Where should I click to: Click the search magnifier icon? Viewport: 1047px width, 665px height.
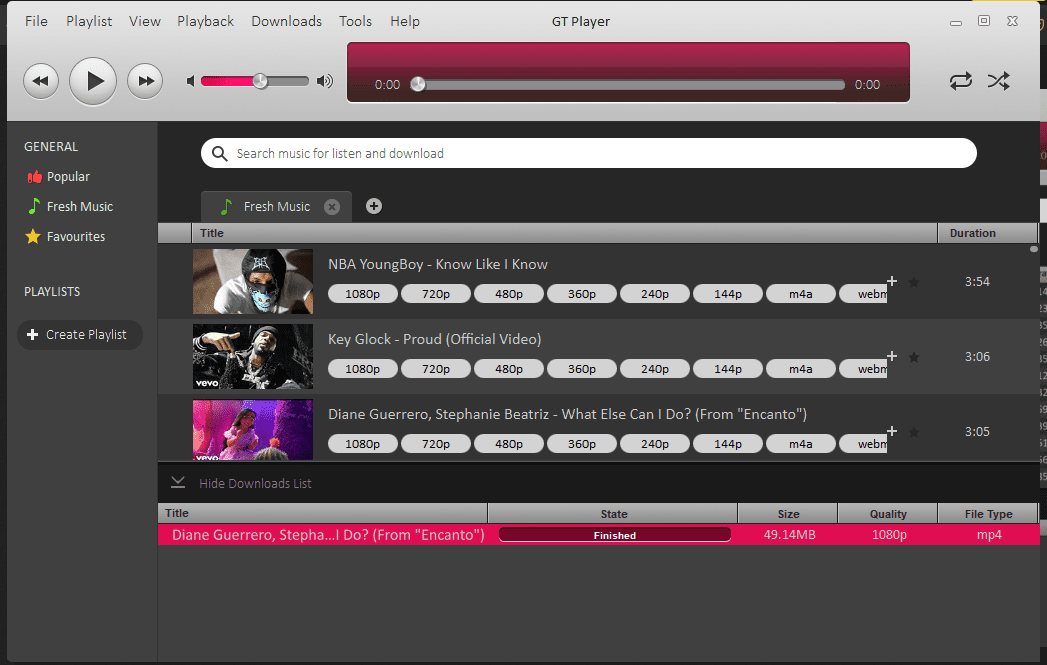point(219,154)
